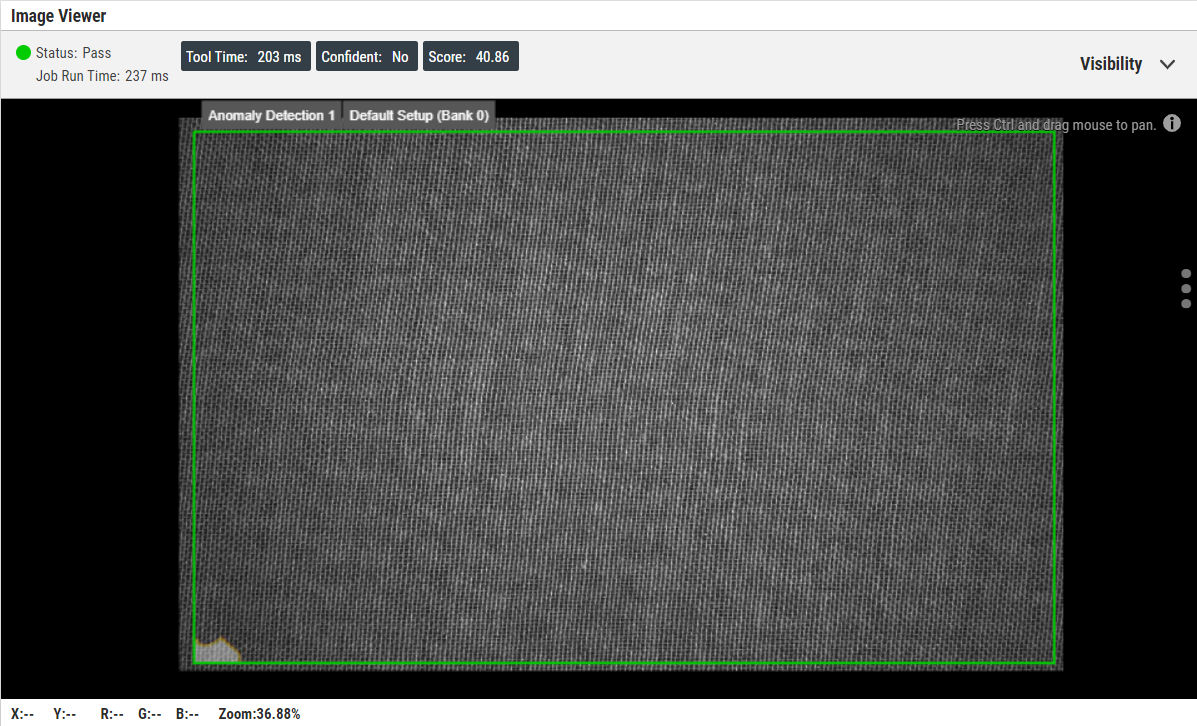
Task: Click the Job Run Time: 237 ms text
Action: 102,76
